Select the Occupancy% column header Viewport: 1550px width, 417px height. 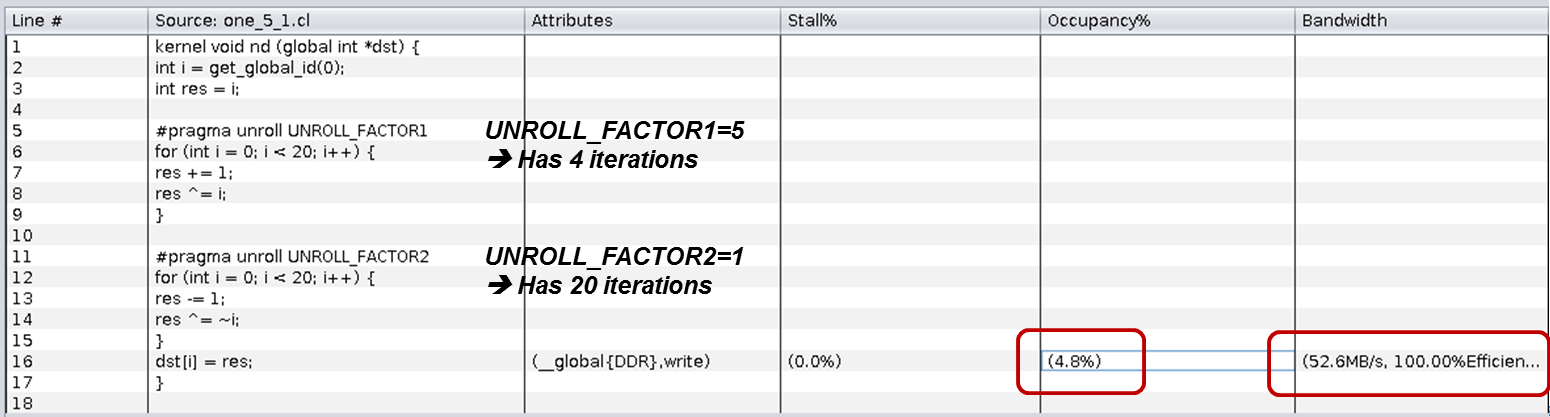click(1098, 20)
